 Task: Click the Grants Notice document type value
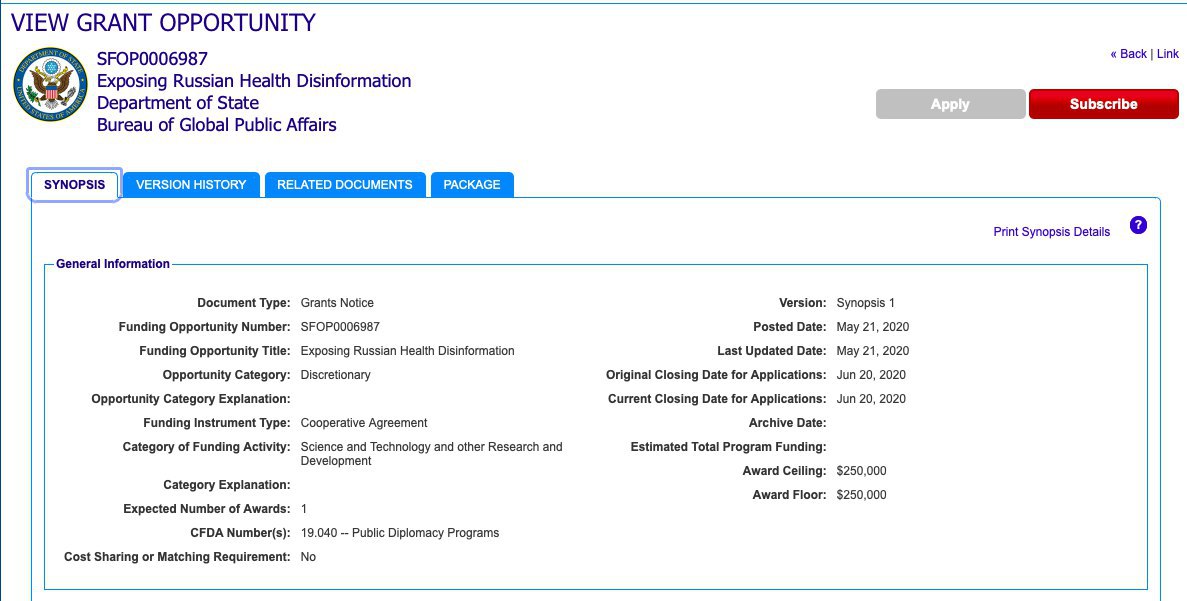click(337, 303)
